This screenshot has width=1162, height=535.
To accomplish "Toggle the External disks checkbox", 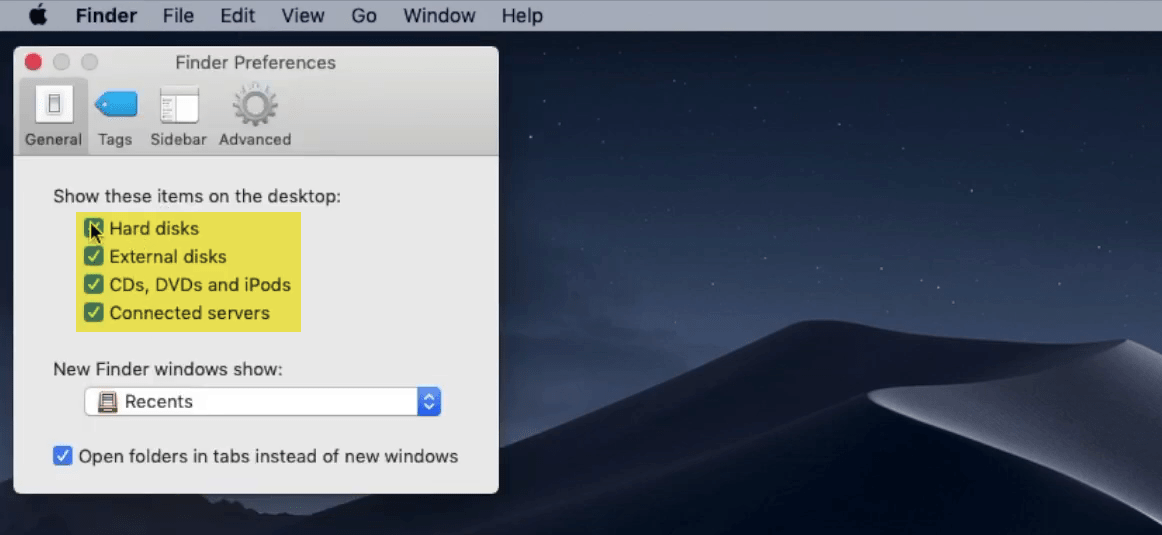I will click(x=93, y=256).
